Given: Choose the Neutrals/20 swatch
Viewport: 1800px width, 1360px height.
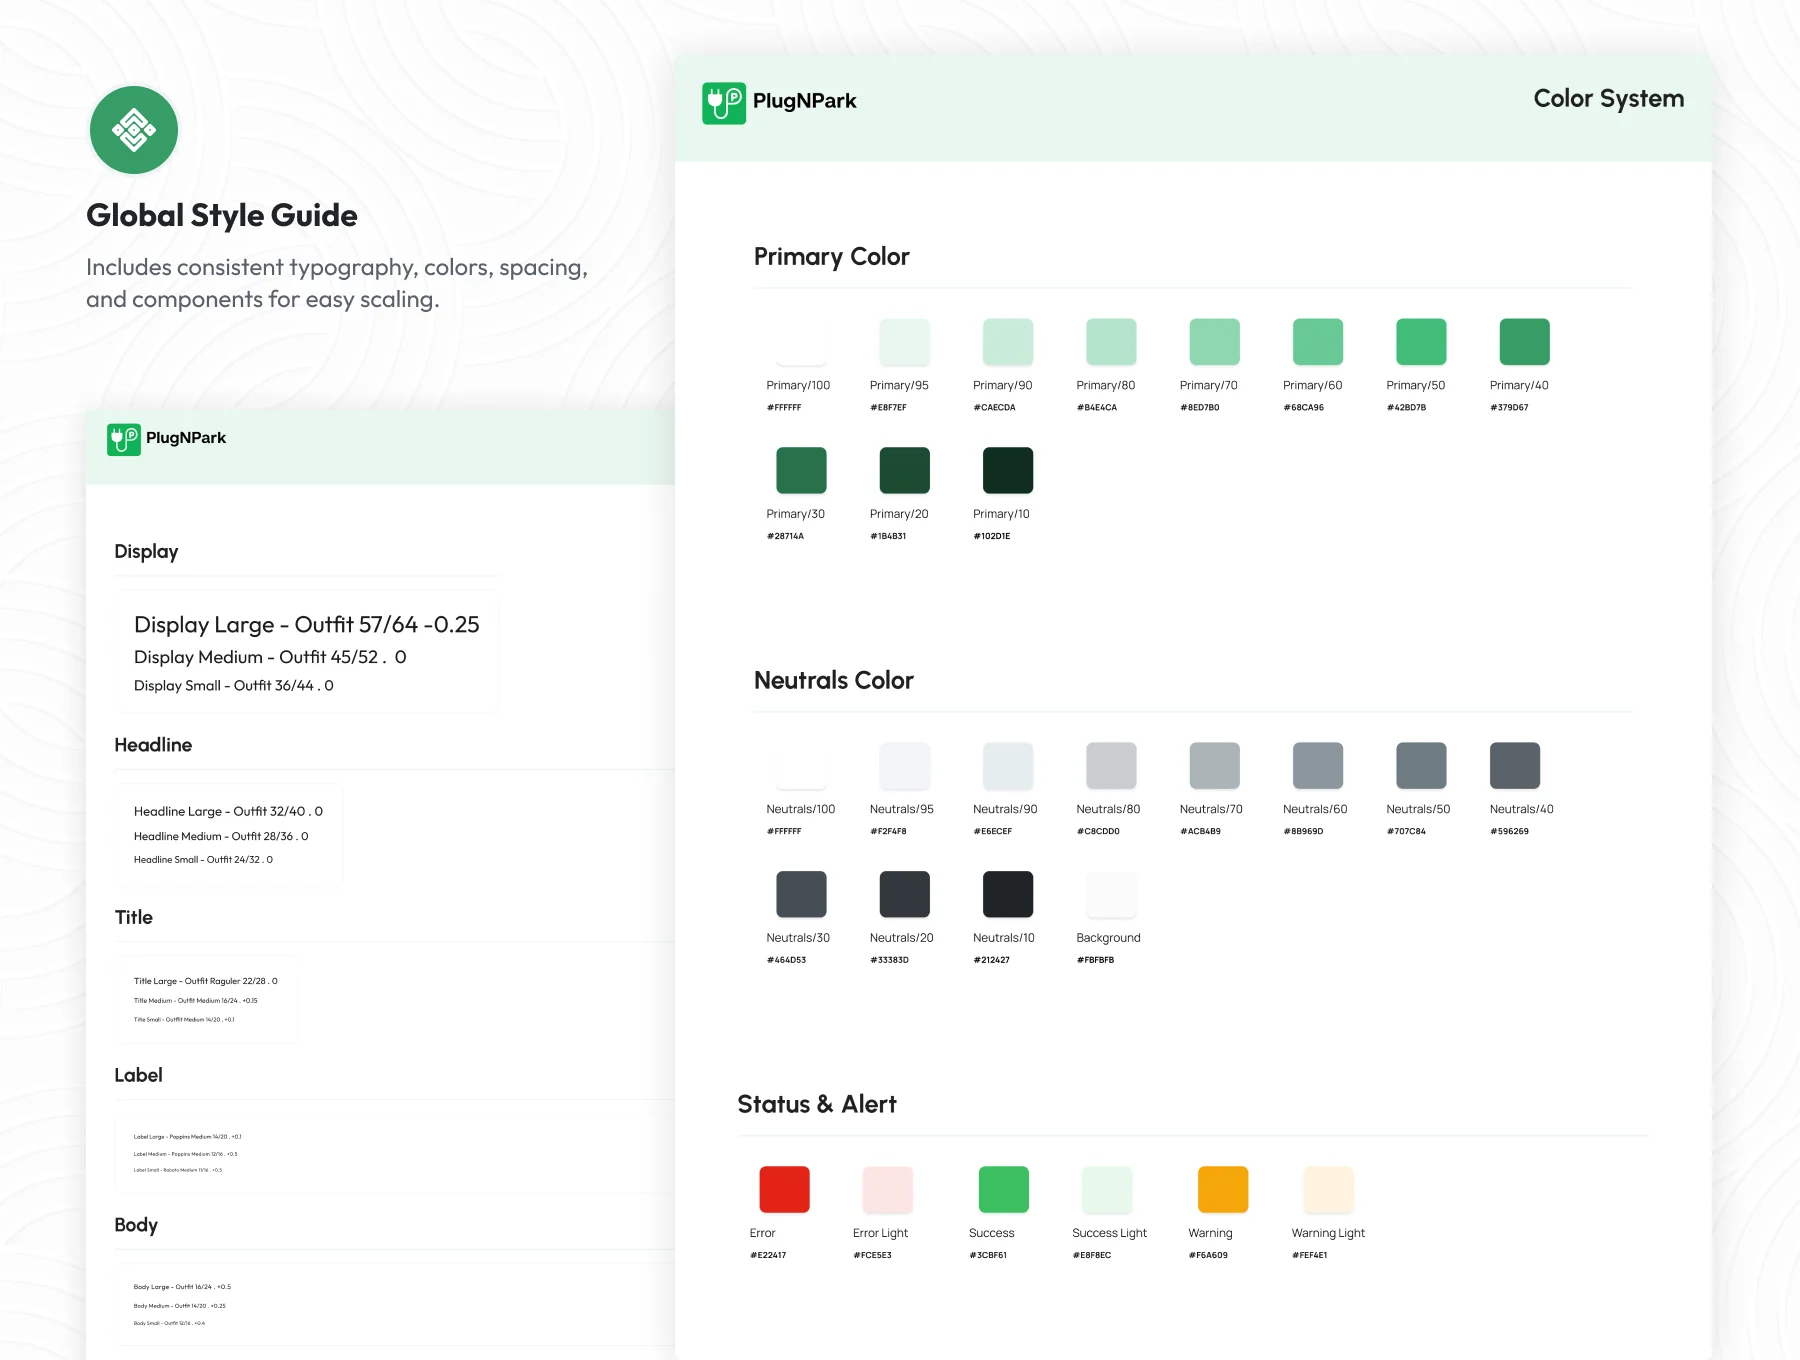Looking at the screenshot, I should [x=904, y=895].
